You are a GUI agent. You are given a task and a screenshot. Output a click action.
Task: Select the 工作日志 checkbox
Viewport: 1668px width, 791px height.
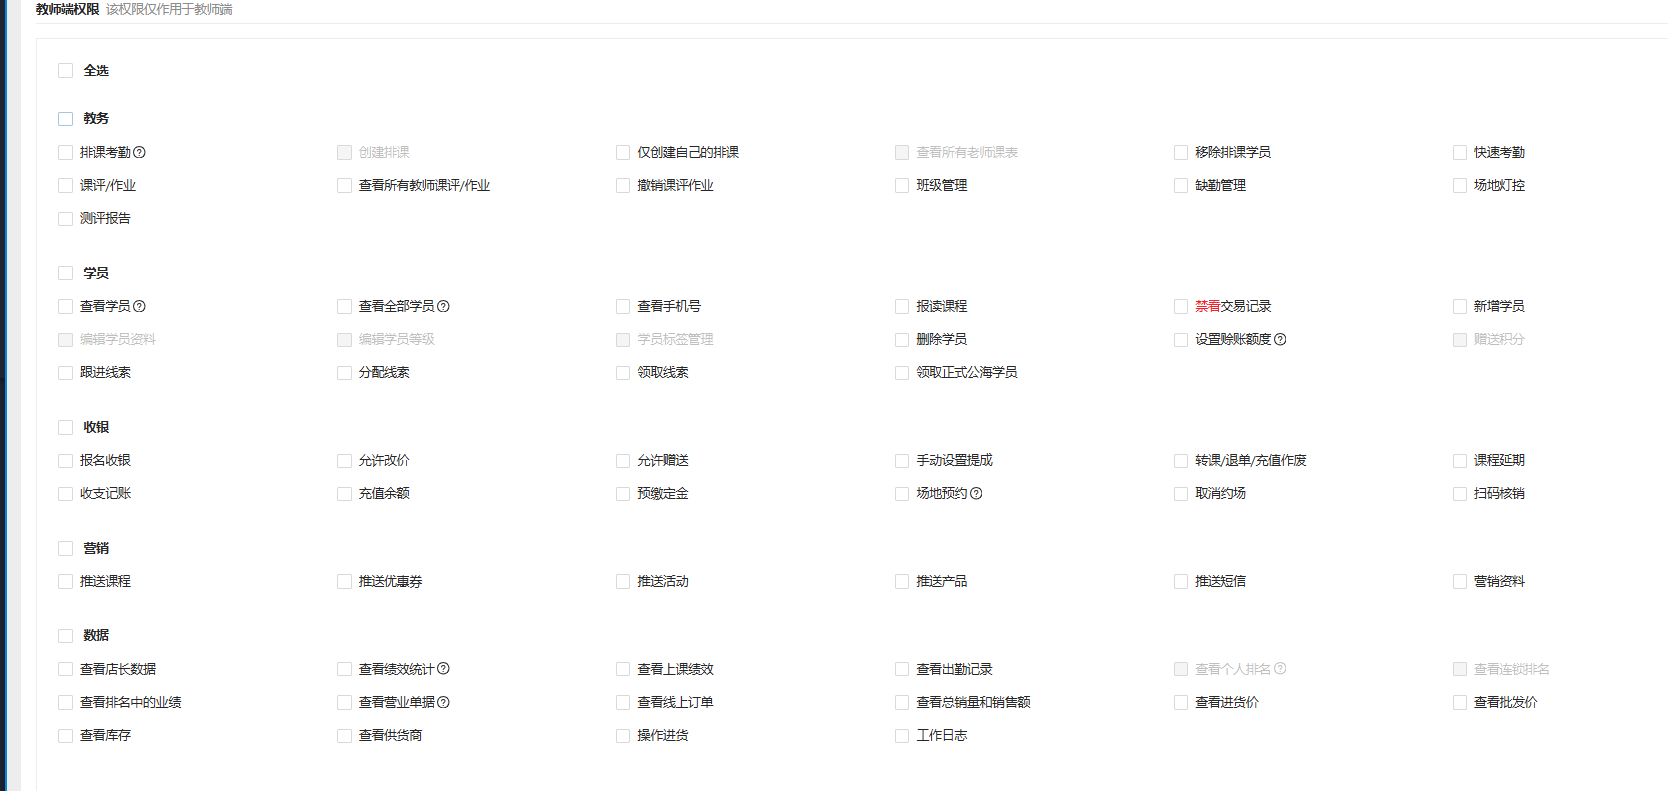[x=902, y=736]
